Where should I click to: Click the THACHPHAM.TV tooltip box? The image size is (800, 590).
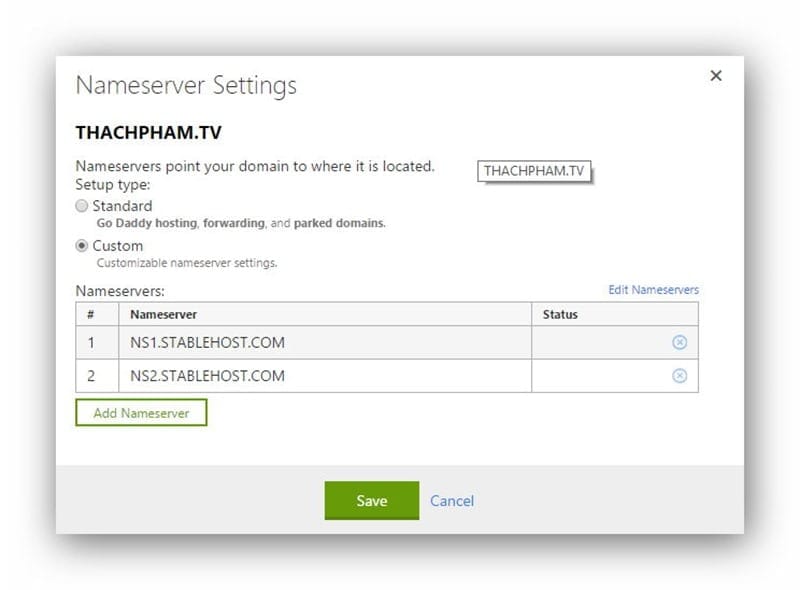click(534, 171)
